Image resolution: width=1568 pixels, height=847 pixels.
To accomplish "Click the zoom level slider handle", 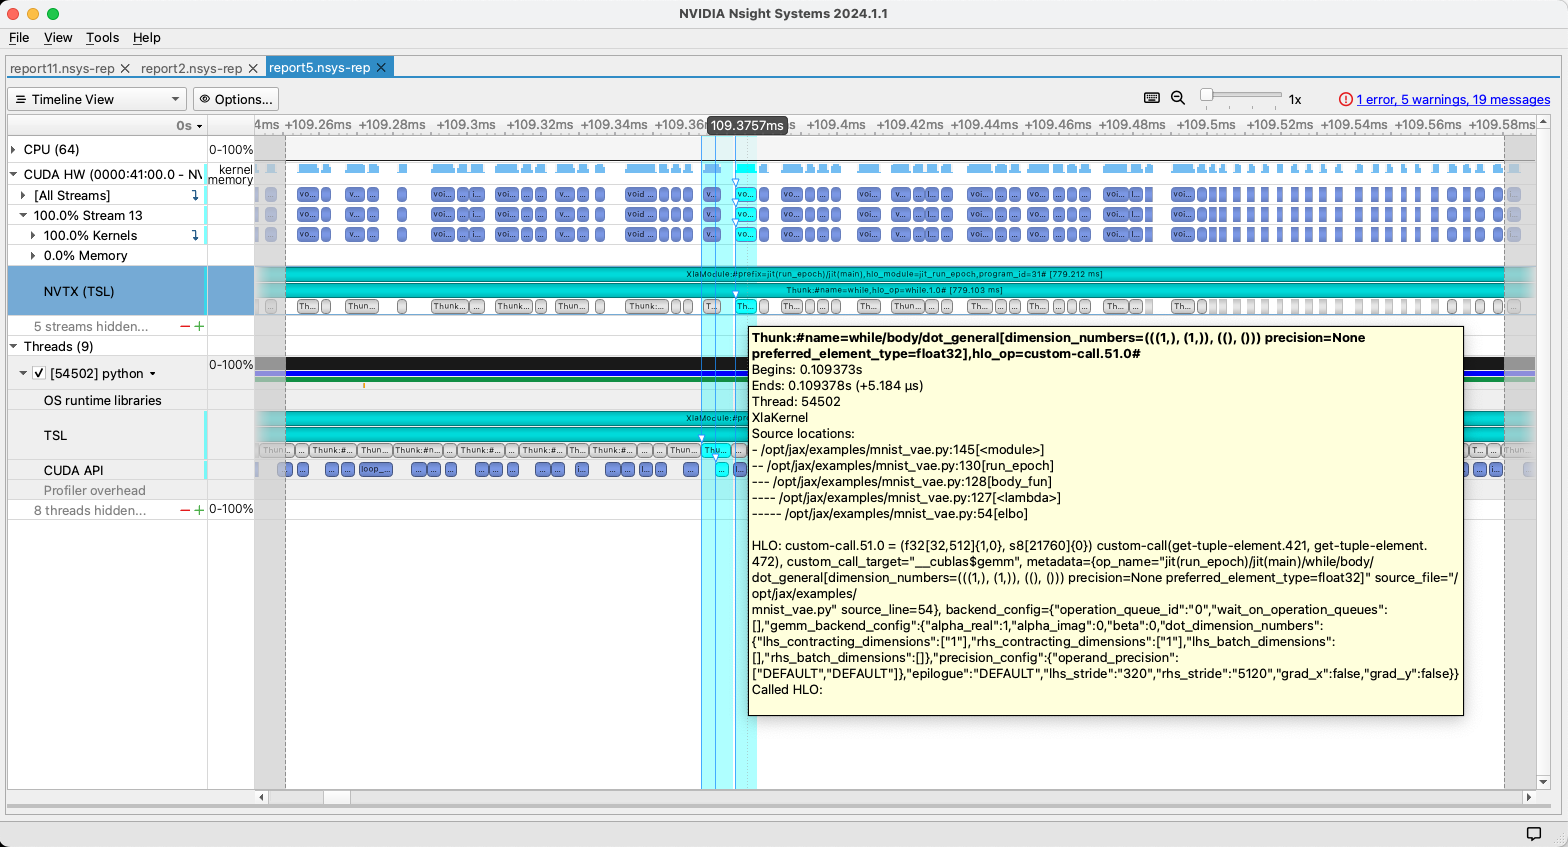I will 1207,95.
